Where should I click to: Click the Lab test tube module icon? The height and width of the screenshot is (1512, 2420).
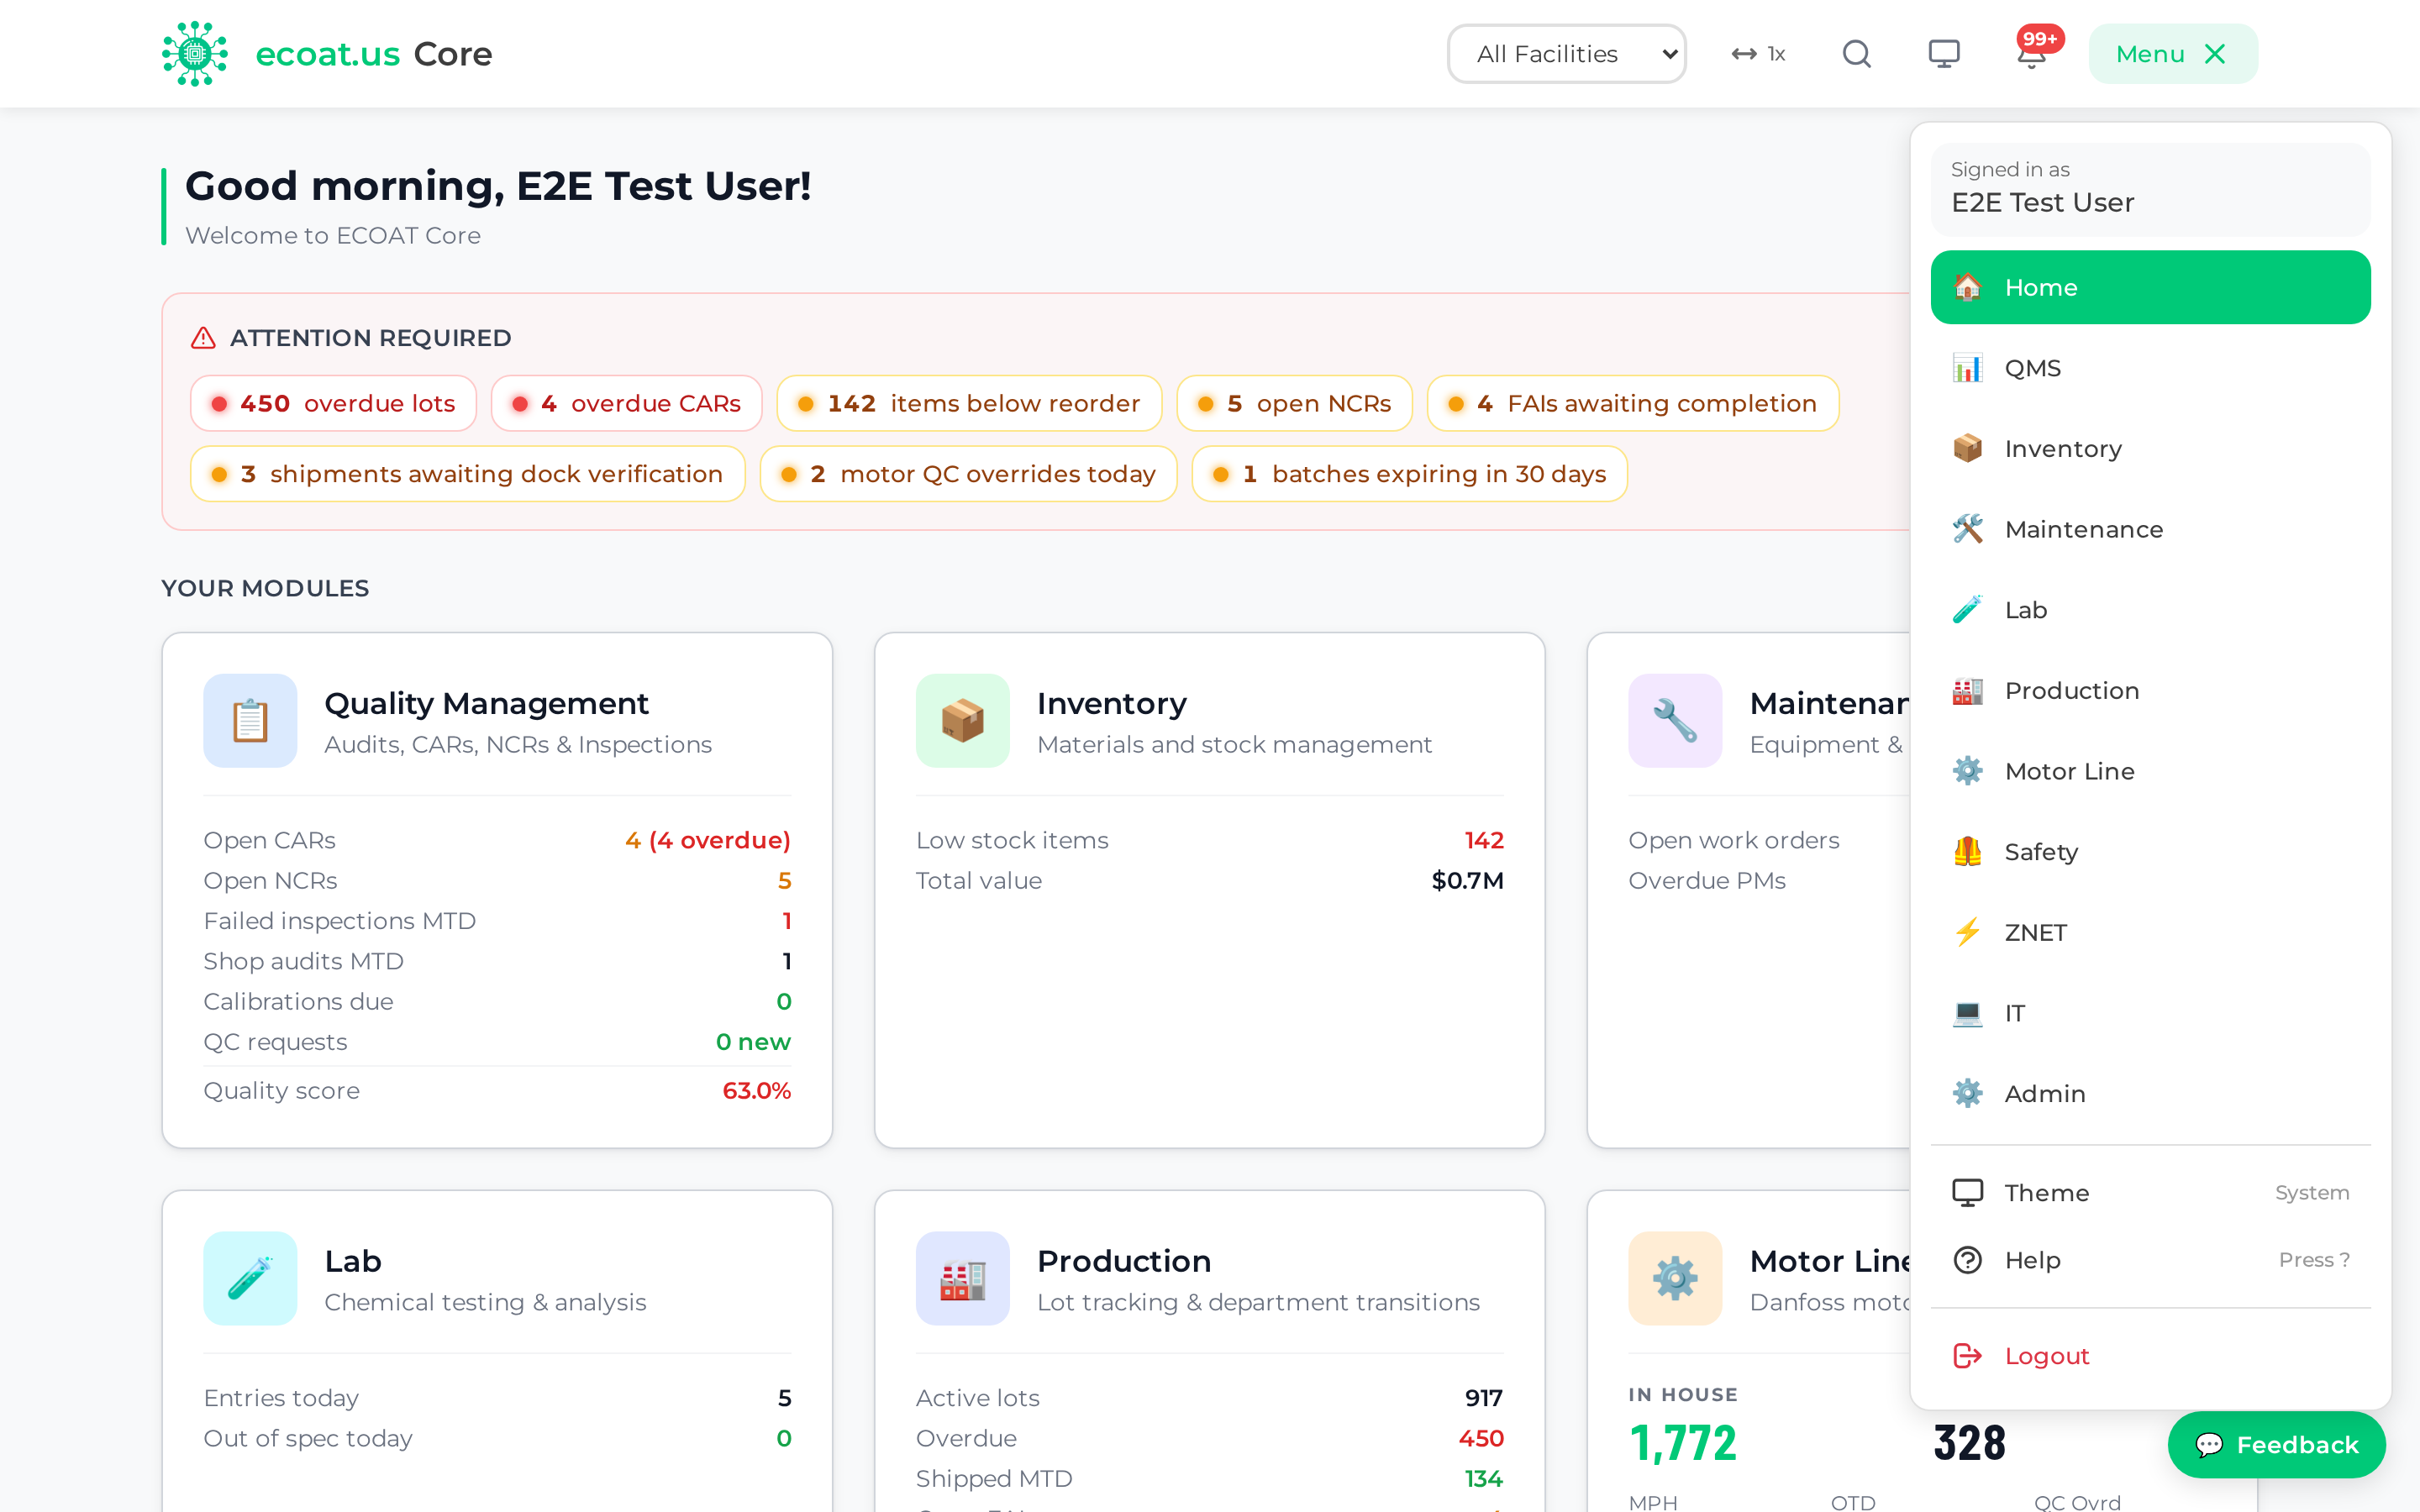250,1278
